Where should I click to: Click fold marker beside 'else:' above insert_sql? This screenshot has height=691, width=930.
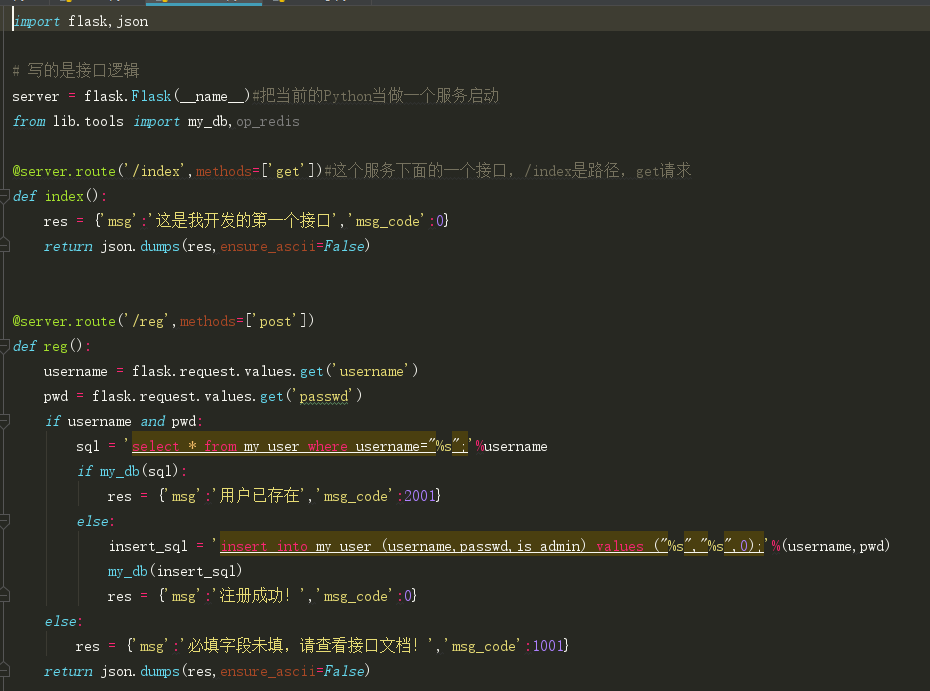pyautogui.click(x=4, y=521)
